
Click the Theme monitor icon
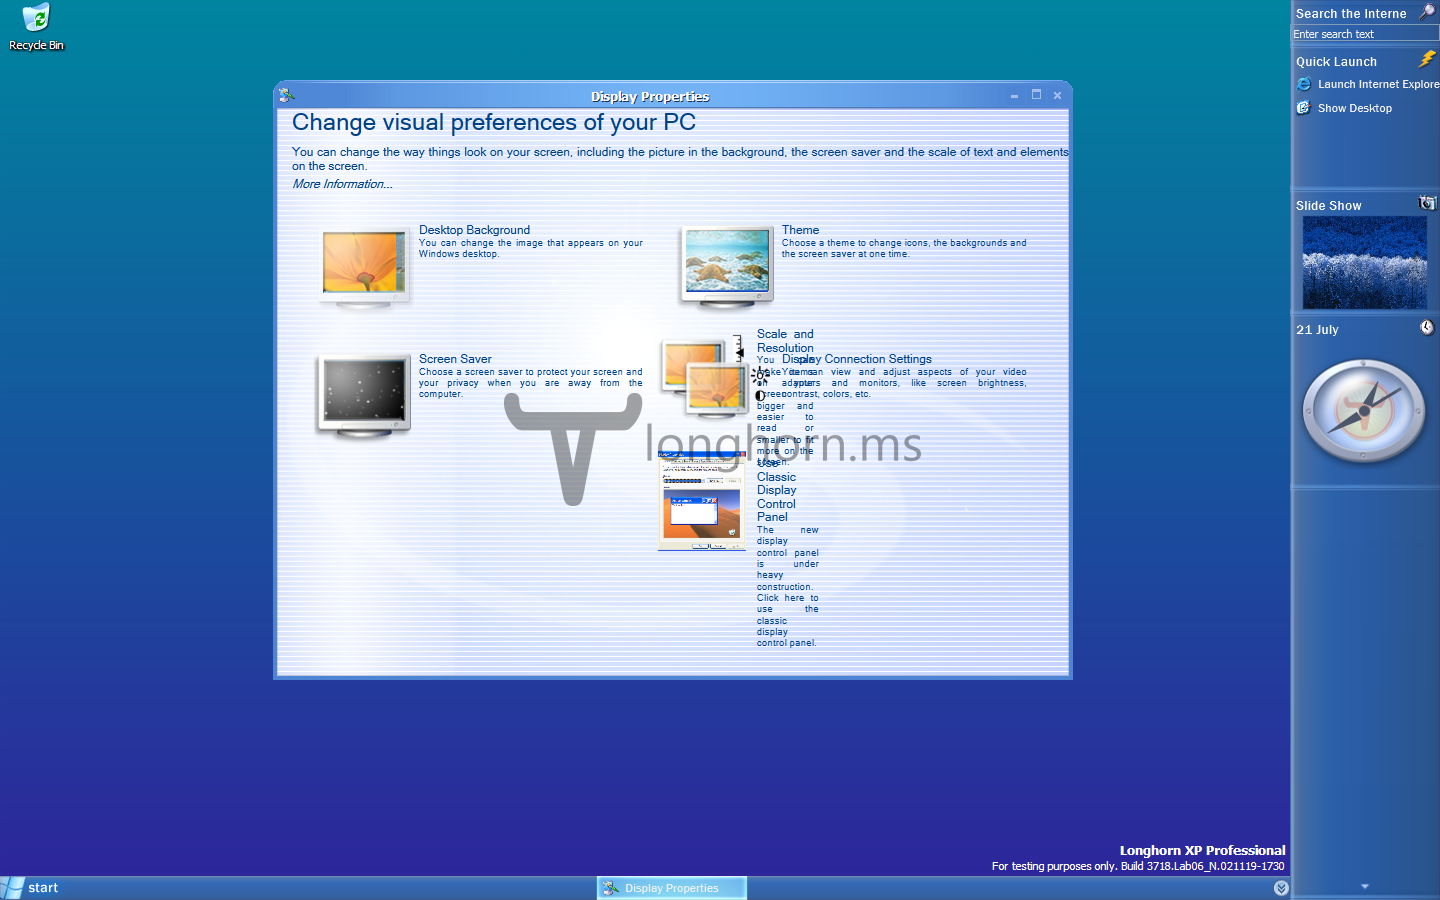(727, 265)
